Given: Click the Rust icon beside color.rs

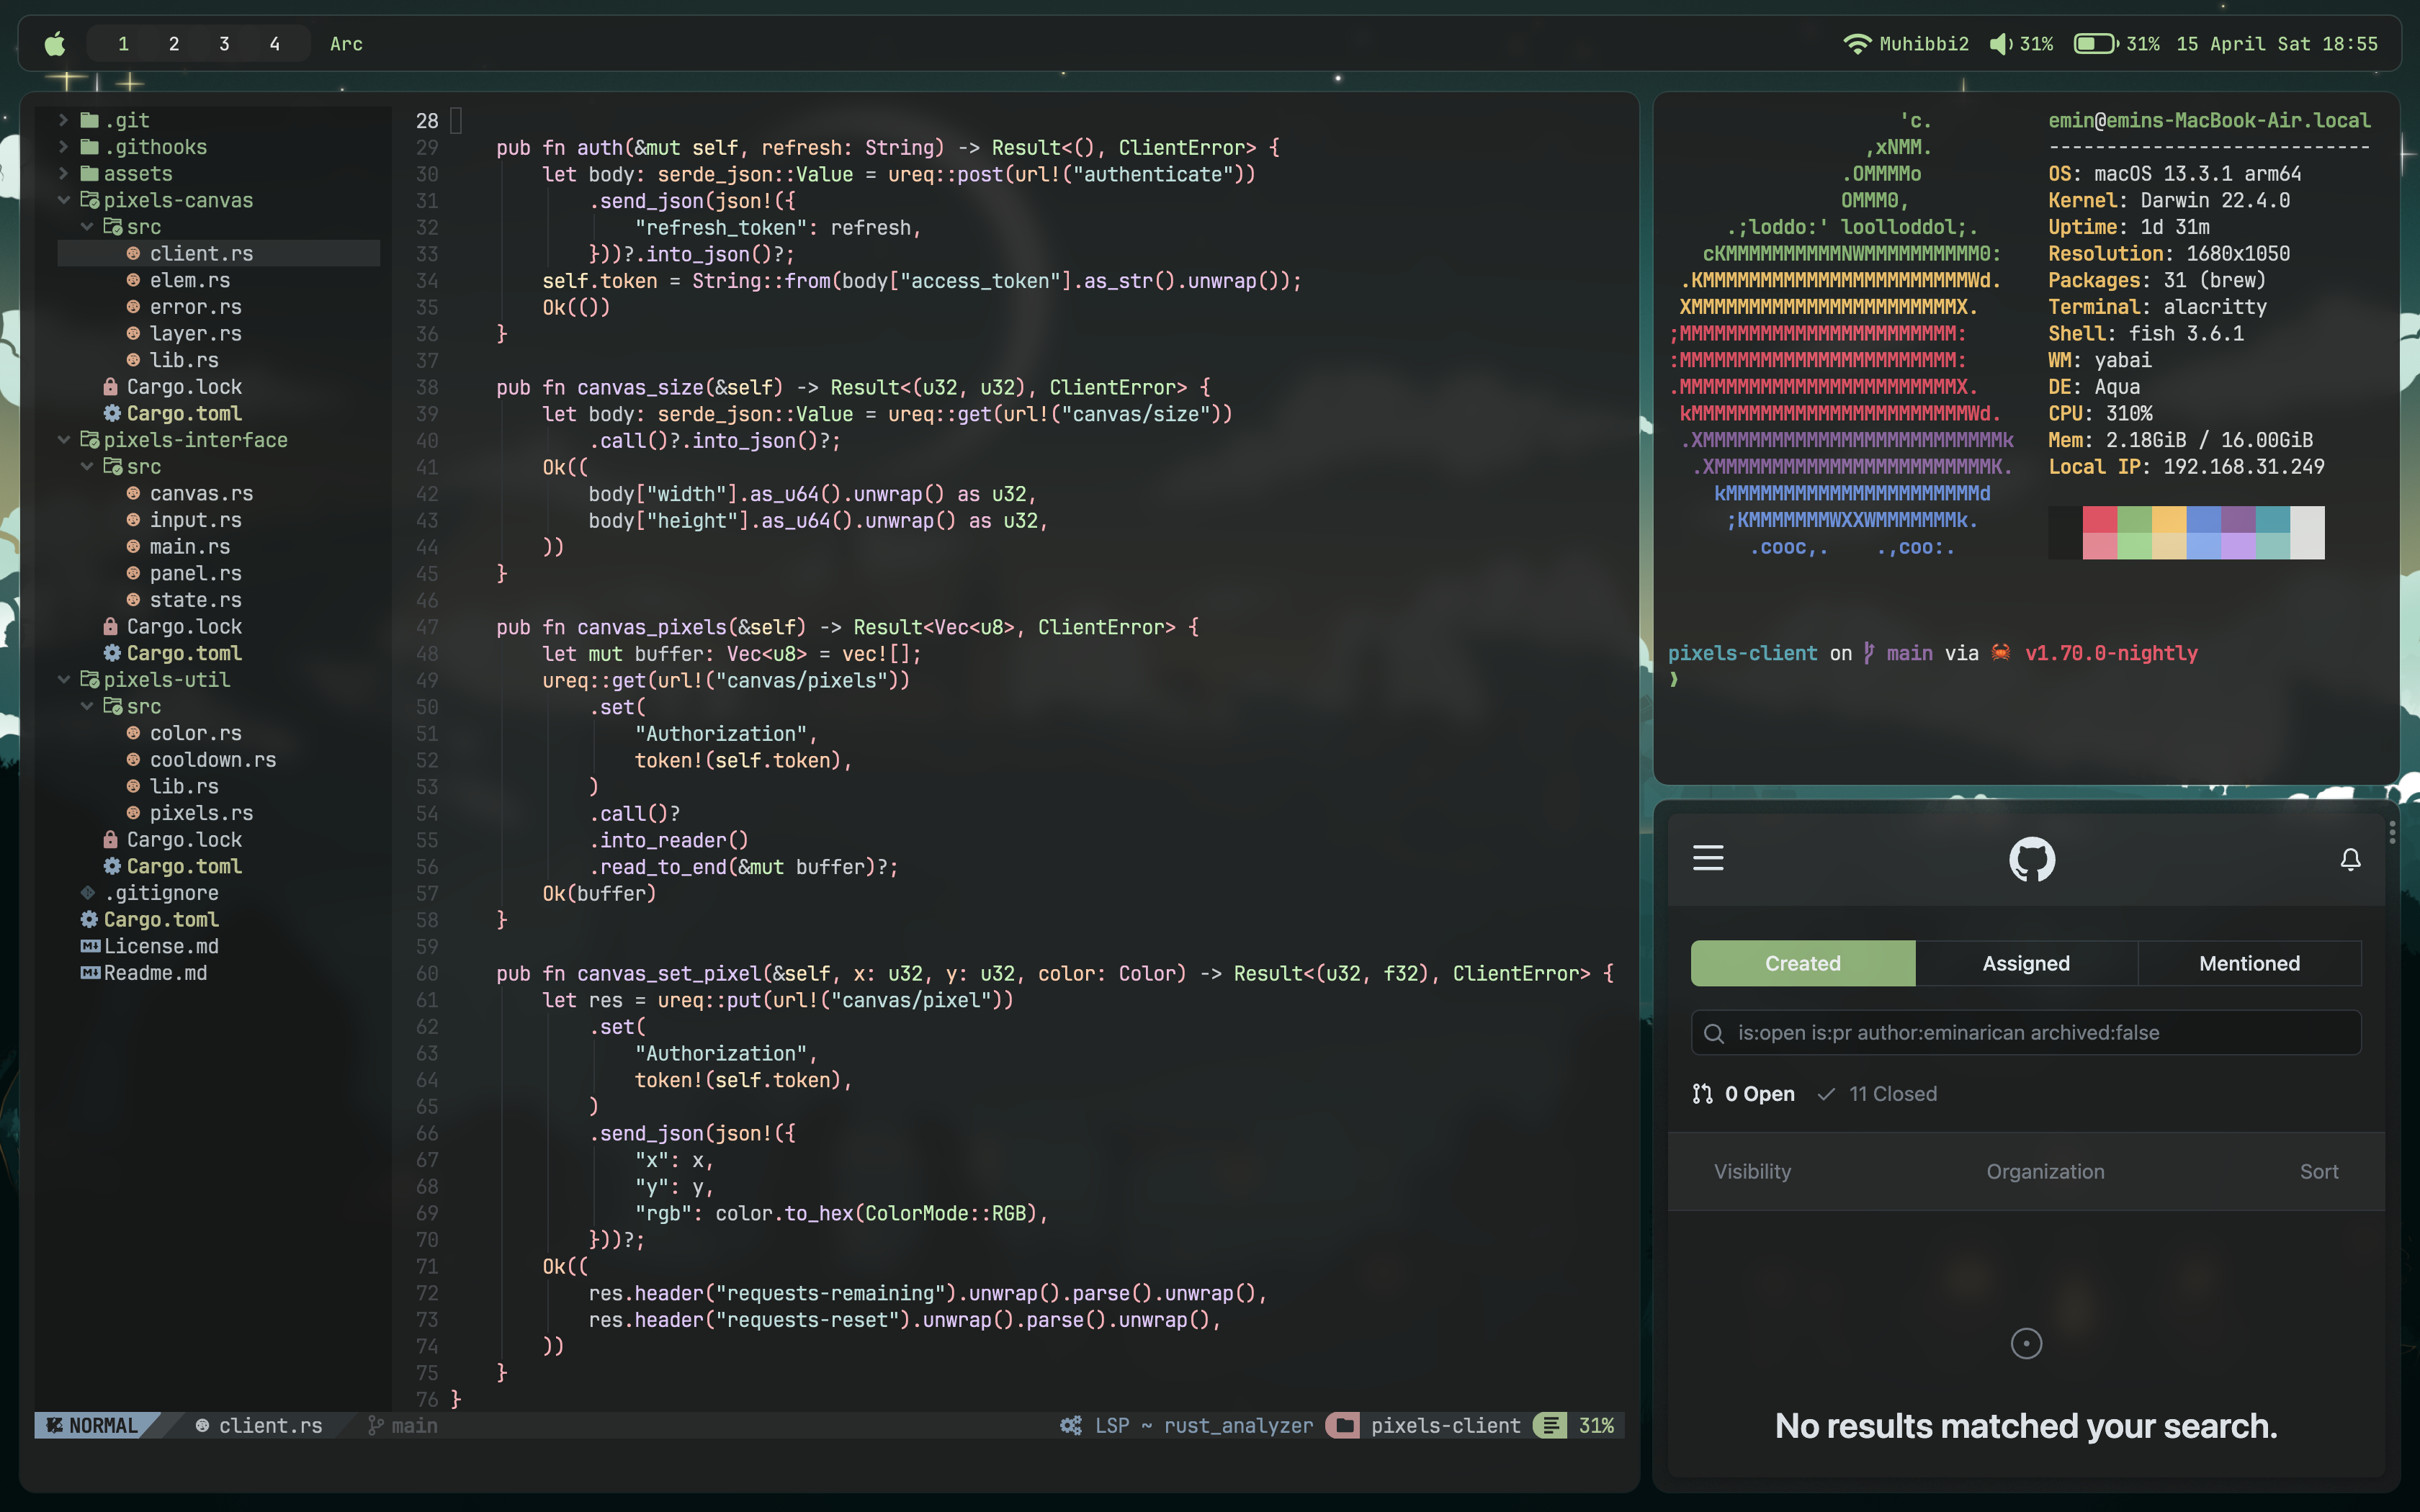Looking at the screenshot, I should (x=133, y=733).
